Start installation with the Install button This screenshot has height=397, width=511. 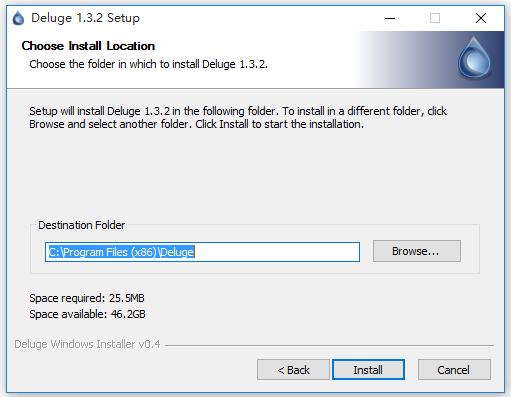tap(368, 370)
